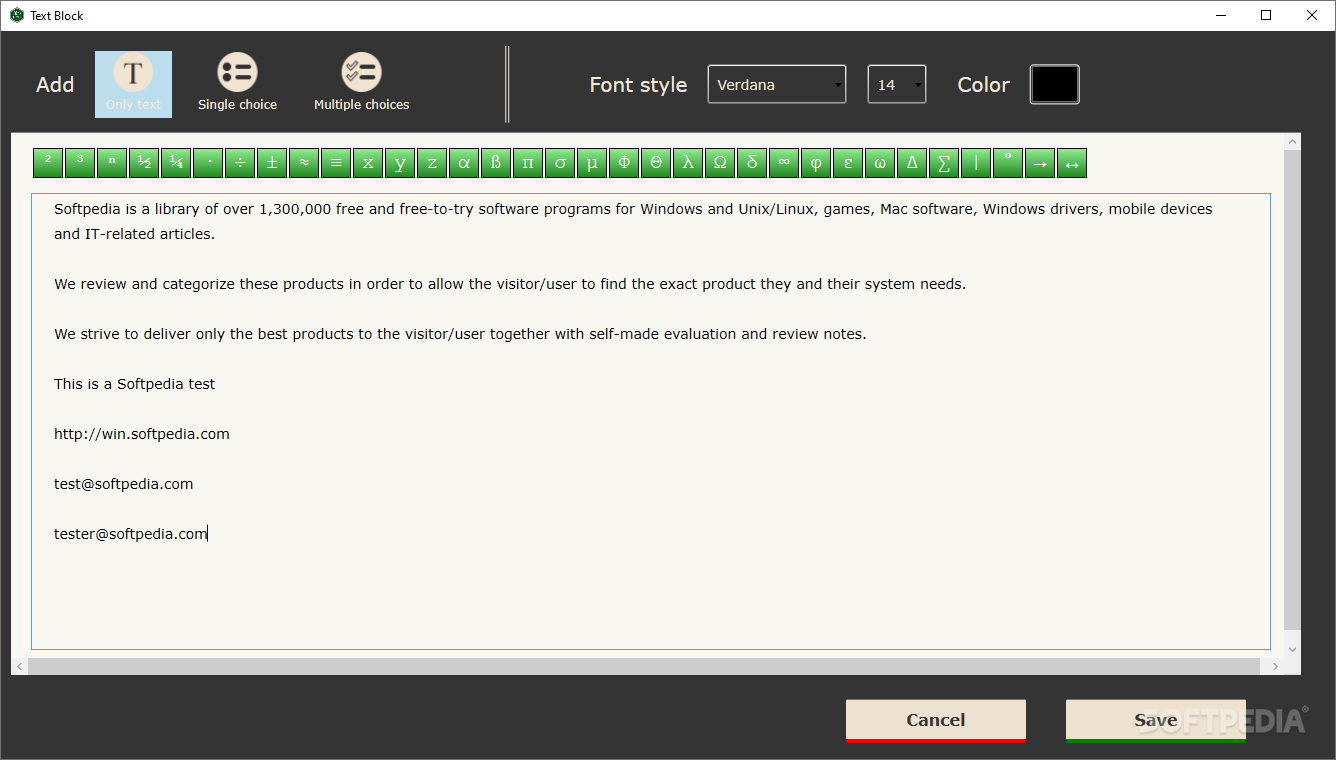Insert the division sign
The height and width of the screenshot is (760, 1336).
pos(240,163)
